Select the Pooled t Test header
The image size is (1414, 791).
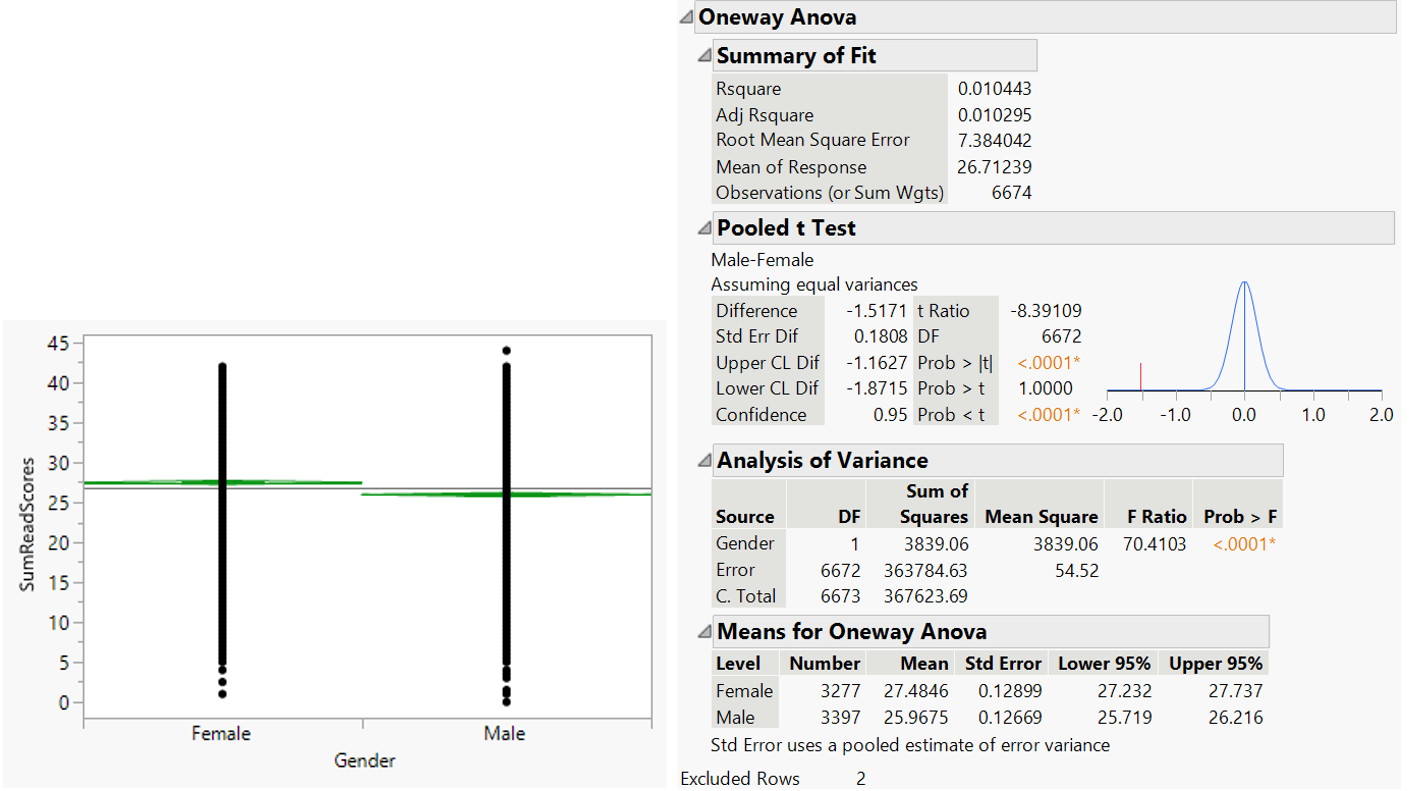[786, 228]
